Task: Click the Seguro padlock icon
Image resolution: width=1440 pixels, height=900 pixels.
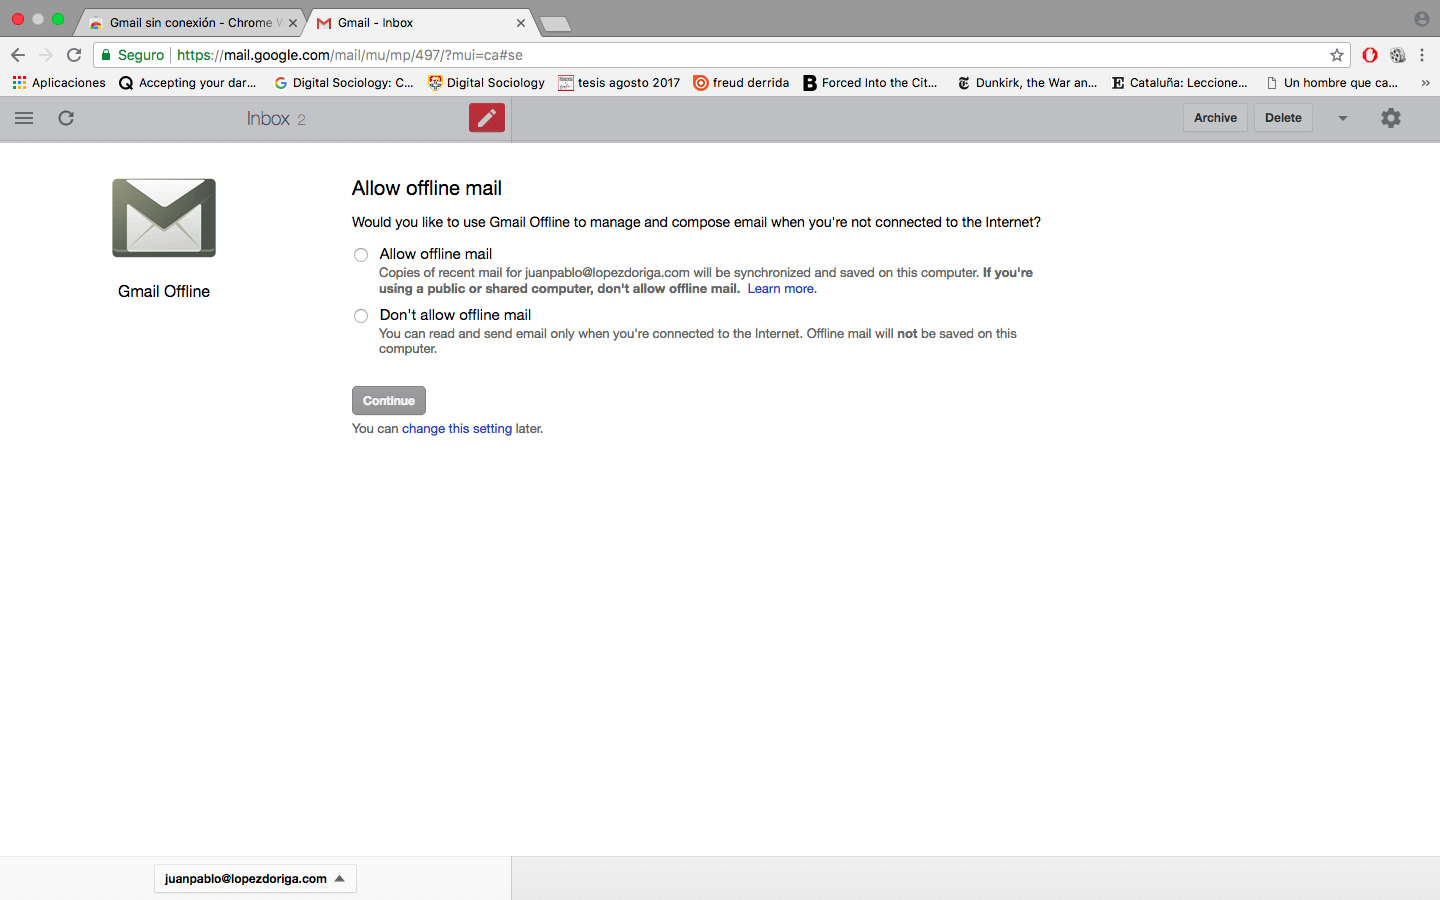Action: point(106,55)
